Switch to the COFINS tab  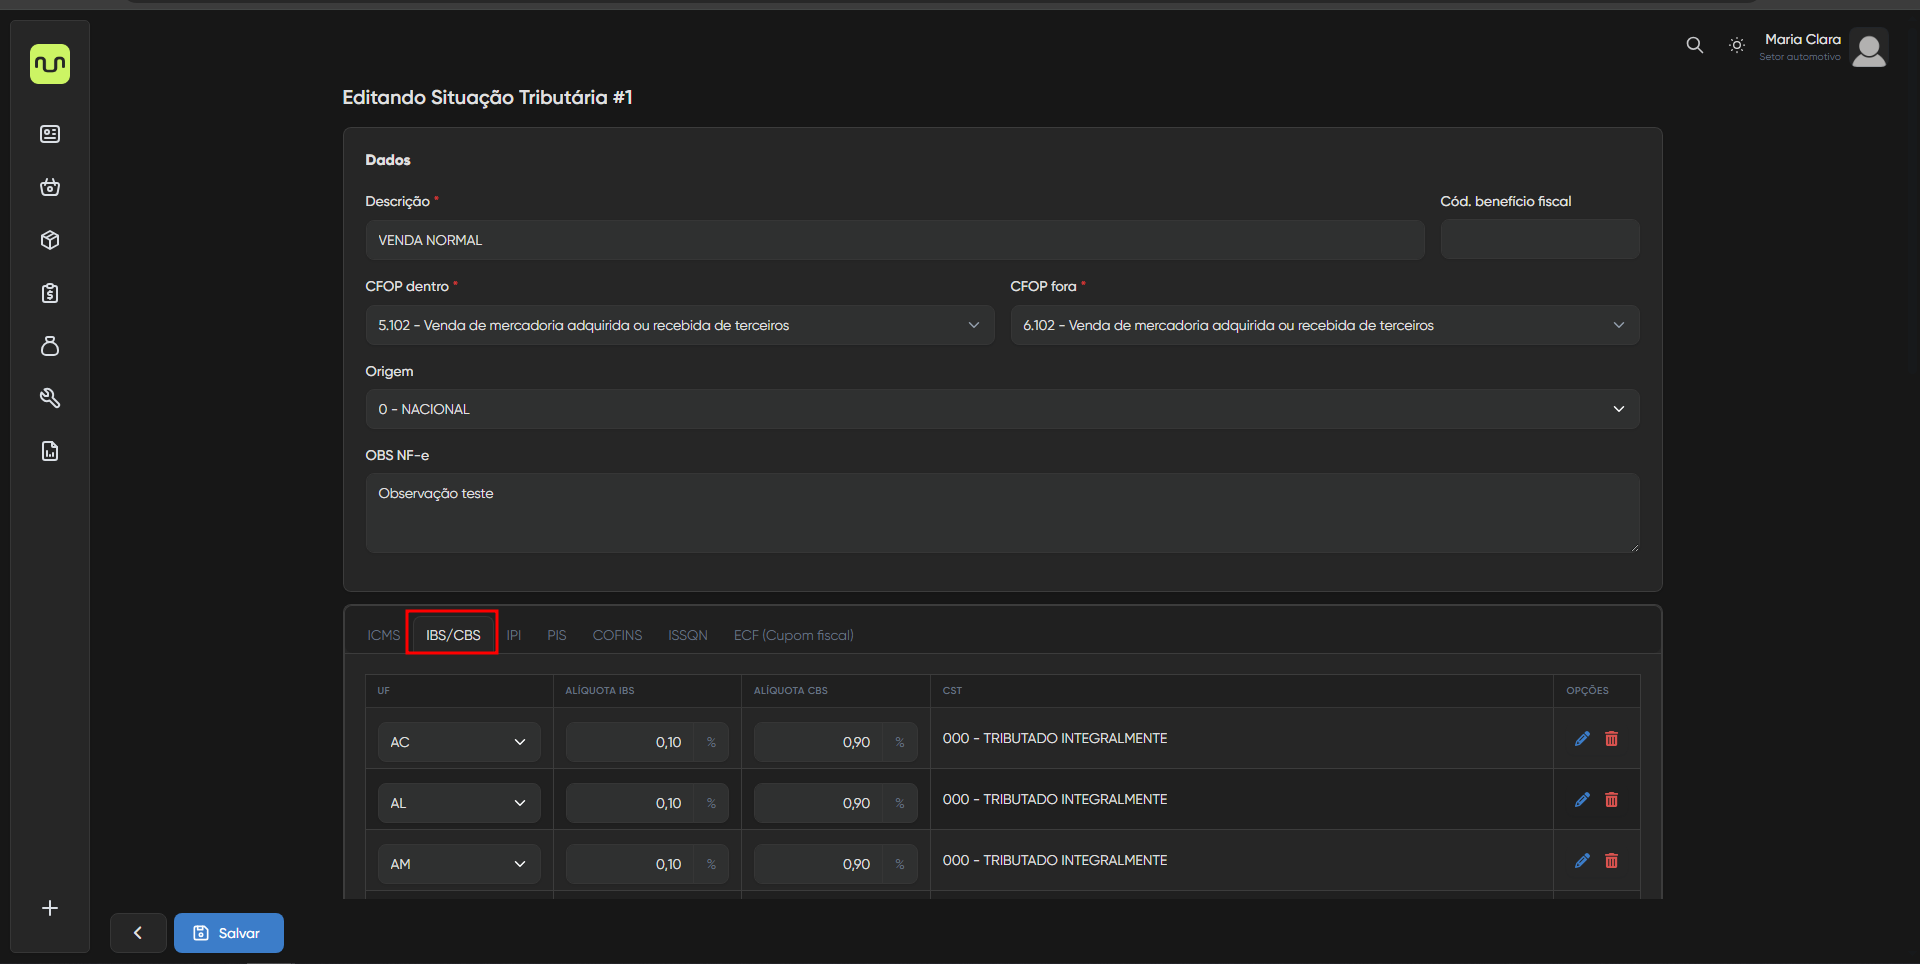617,635
